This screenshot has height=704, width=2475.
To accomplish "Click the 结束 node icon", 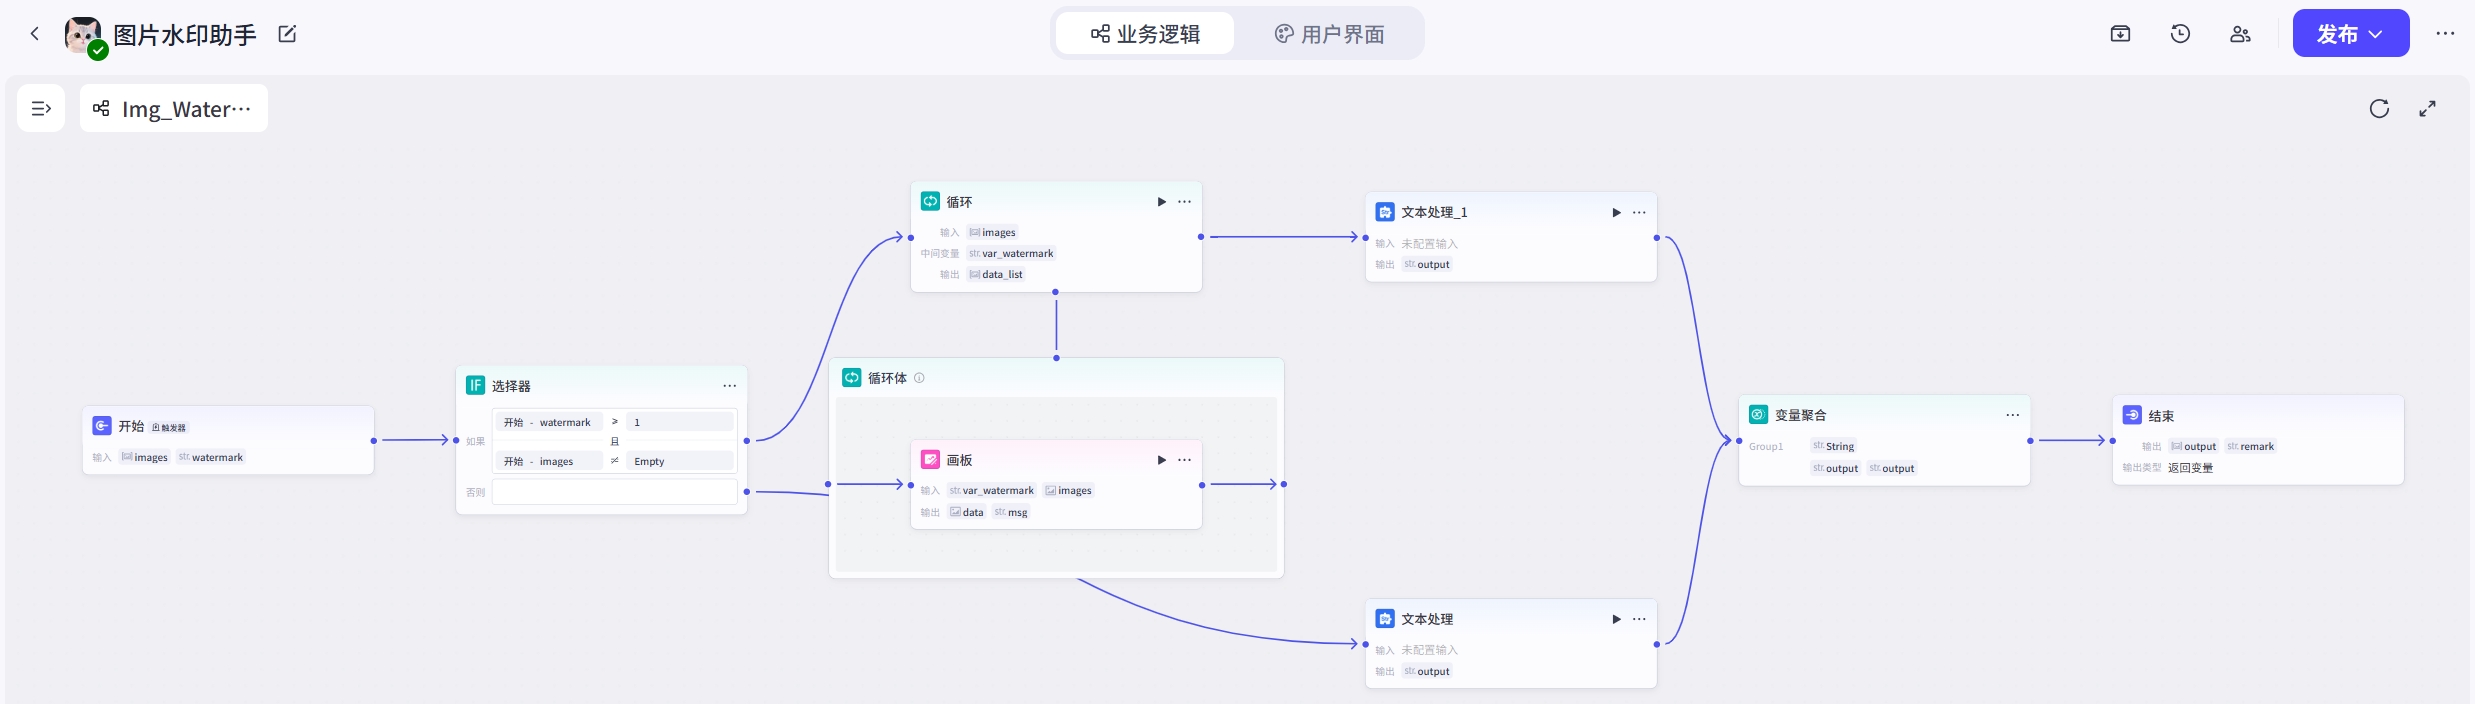I will coord(2132,415).
